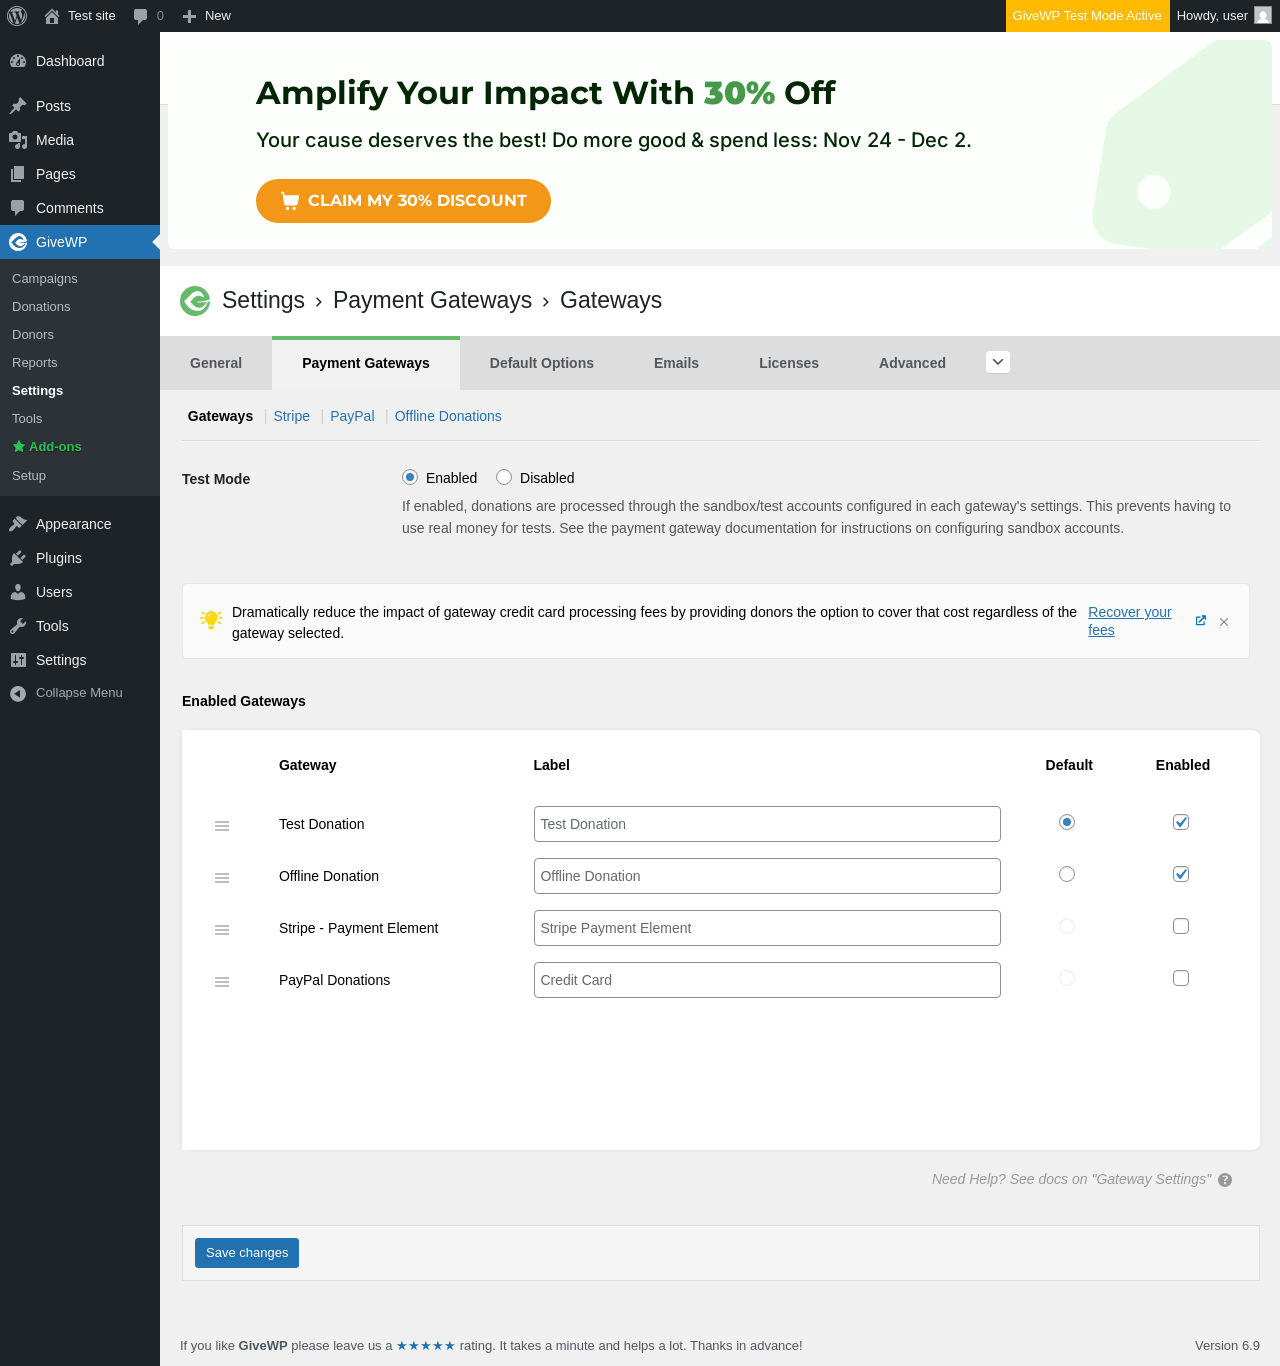Open the PayPal gateway section
The width and height of the screenshot is (1280, 1366).
coord(352,416)
